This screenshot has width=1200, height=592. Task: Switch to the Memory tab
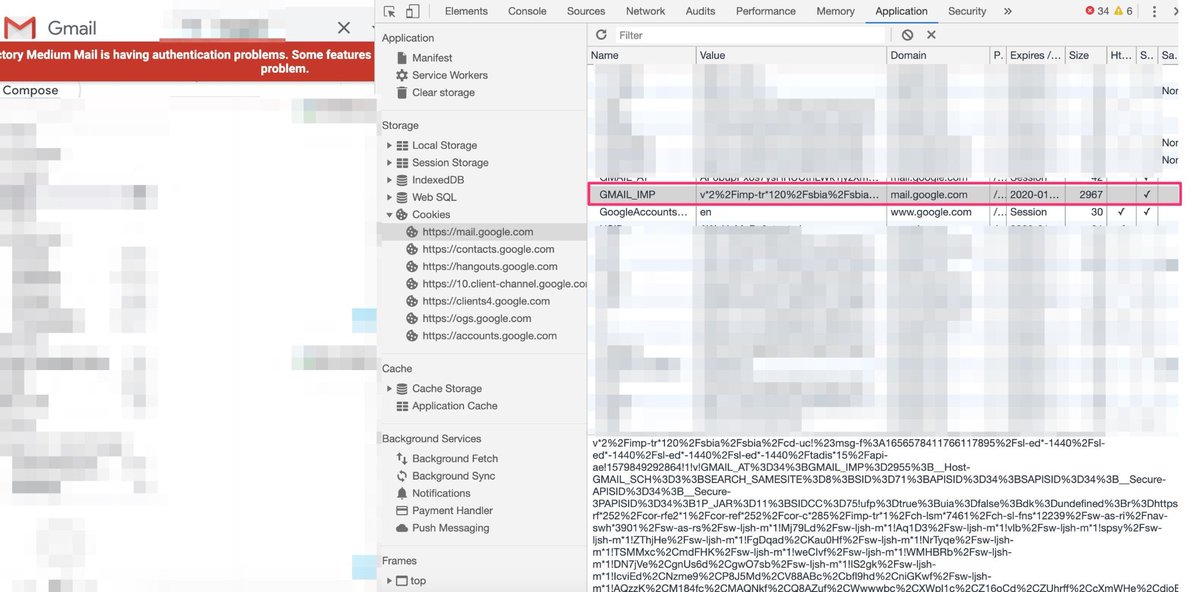[x=835, y=11]
